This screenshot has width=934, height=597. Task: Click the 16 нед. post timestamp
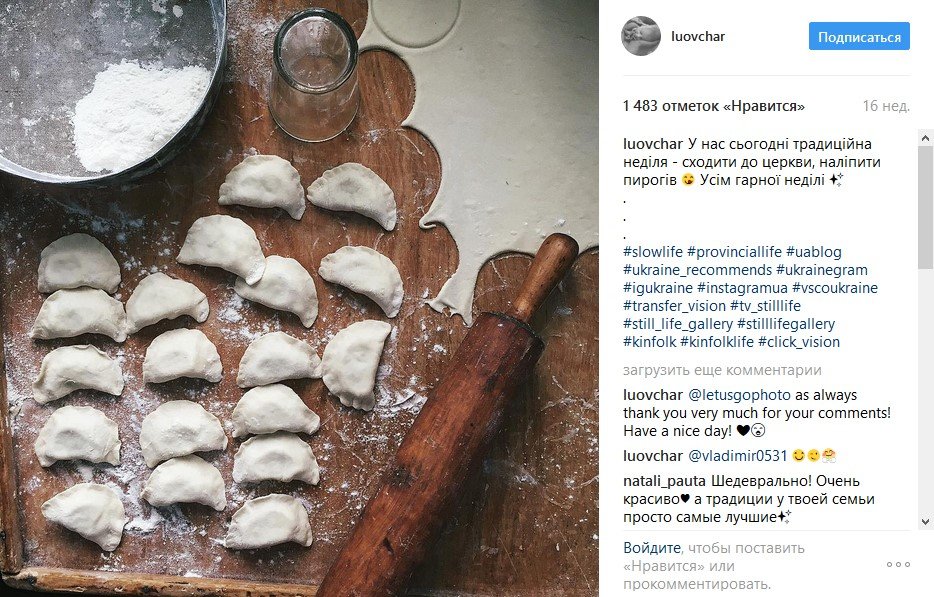pos(886,106)
